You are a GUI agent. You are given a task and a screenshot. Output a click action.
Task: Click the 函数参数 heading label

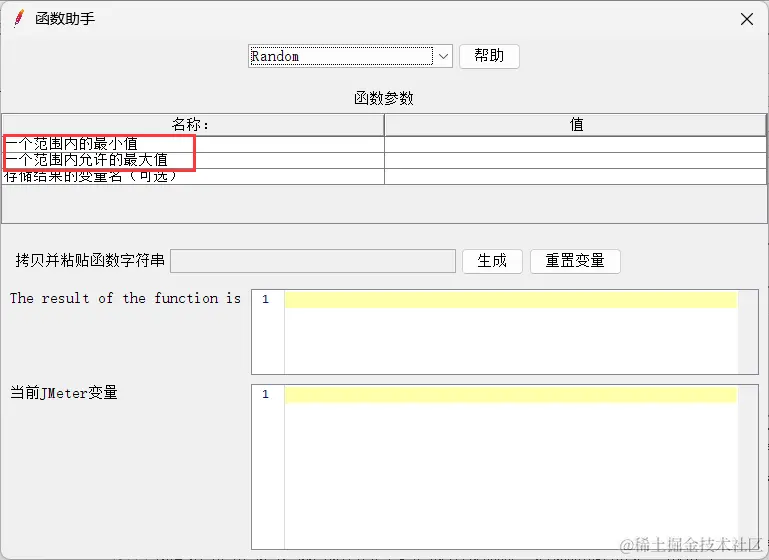[384, 98]
